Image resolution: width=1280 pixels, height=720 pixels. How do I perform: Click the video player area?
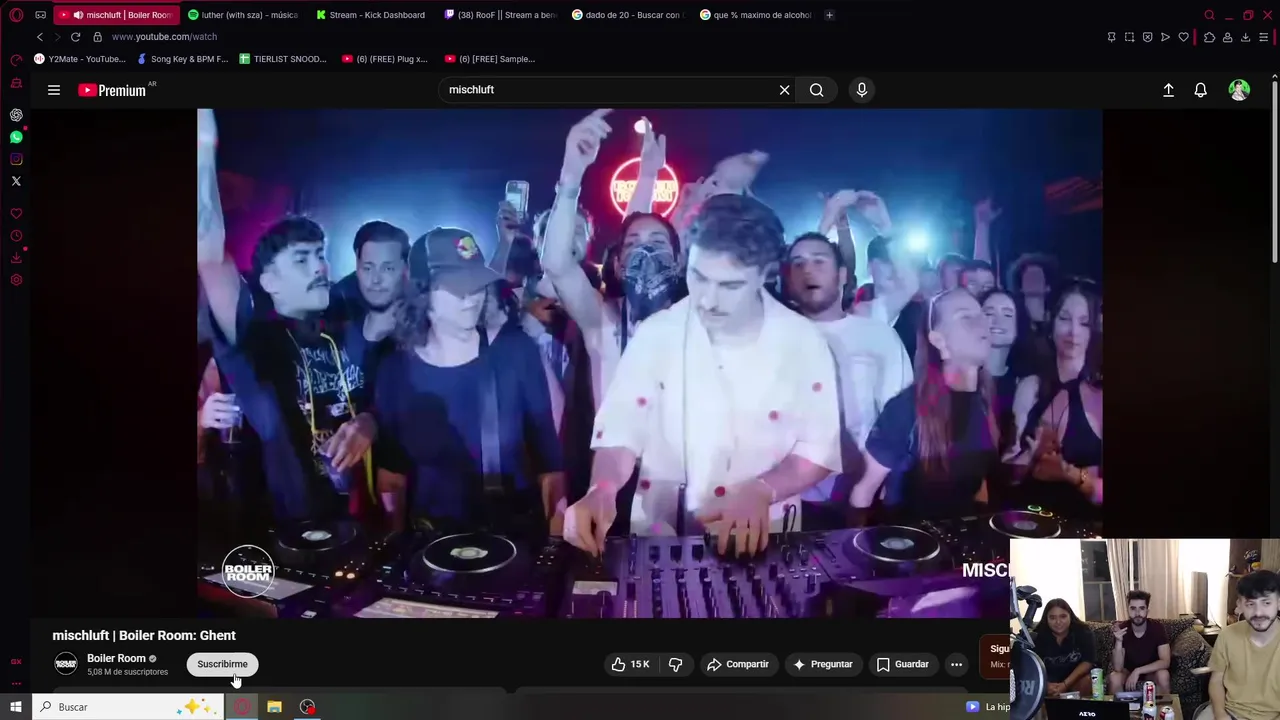point(650,363)
